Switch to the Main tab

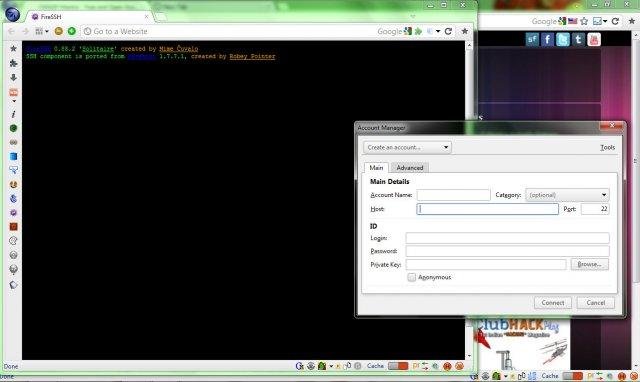tap(376, 168)
